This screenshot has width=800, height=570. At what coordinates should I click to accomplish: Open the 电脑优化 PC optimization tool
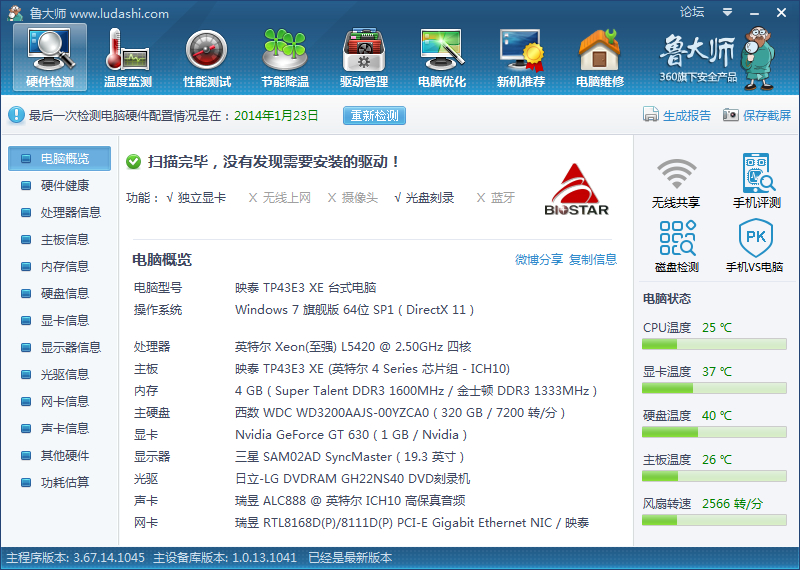[x=442, y=58]
